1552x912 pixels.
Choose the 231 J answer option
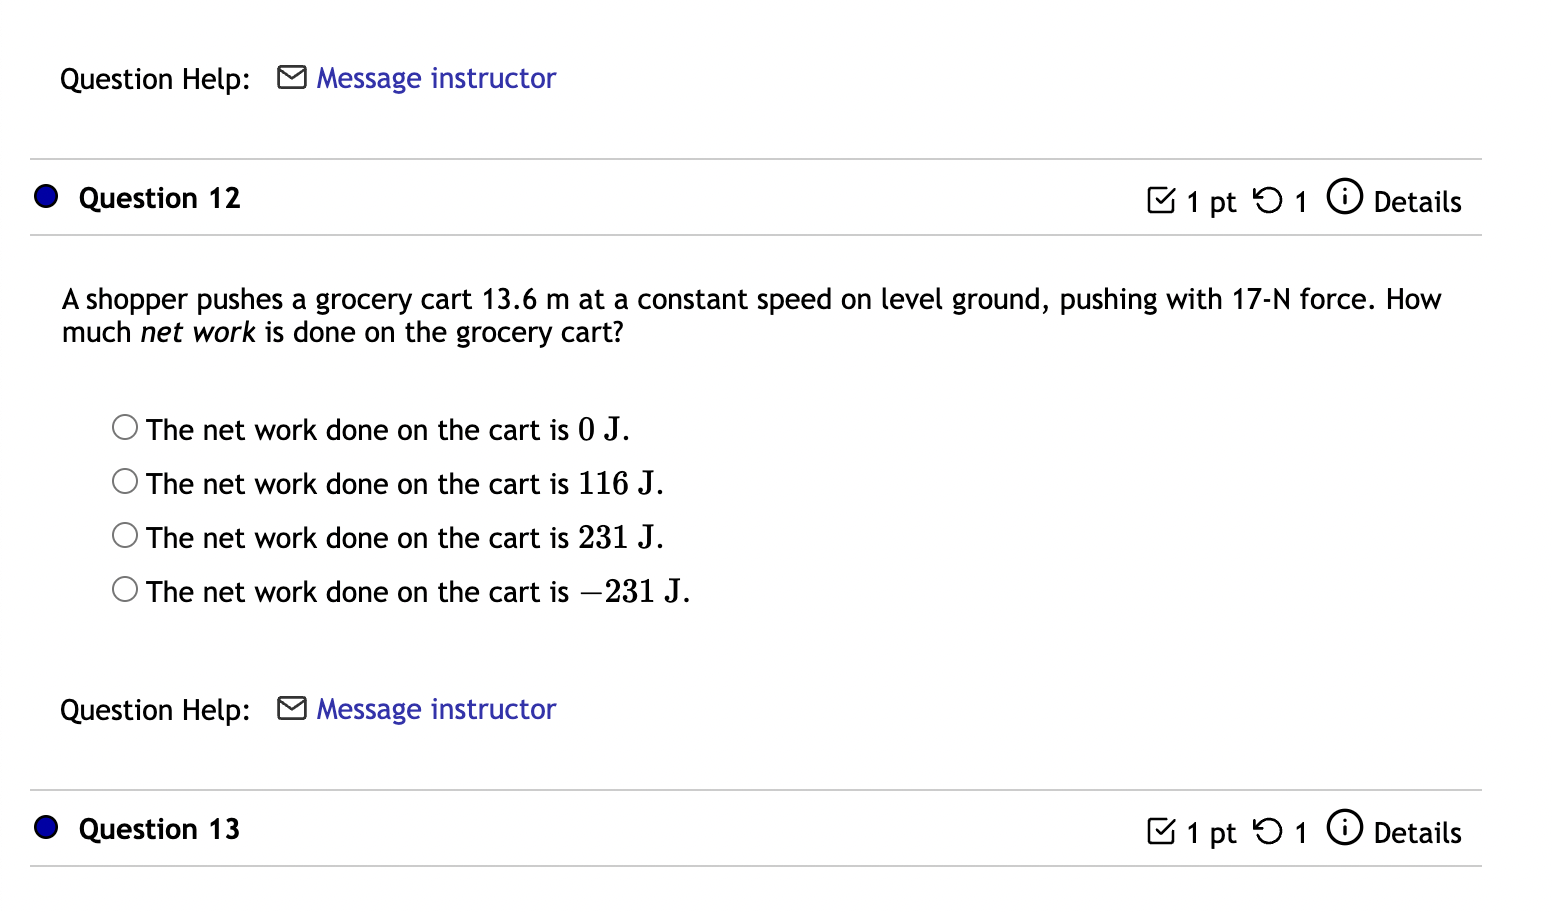tap(125, 536)
